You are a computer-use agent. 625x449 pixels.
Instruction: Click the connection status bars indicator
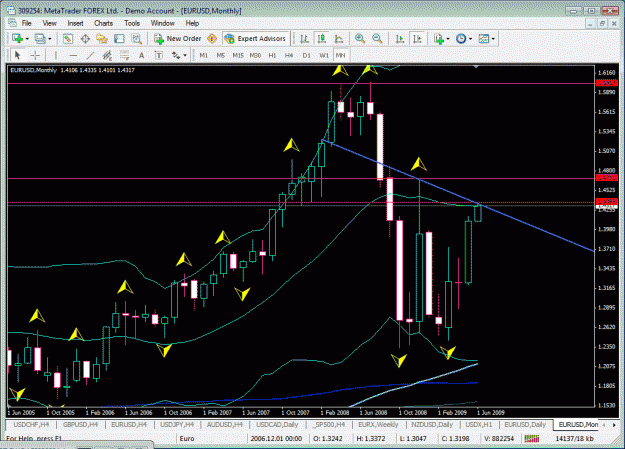pyautogui.click(x=531, y=439)
